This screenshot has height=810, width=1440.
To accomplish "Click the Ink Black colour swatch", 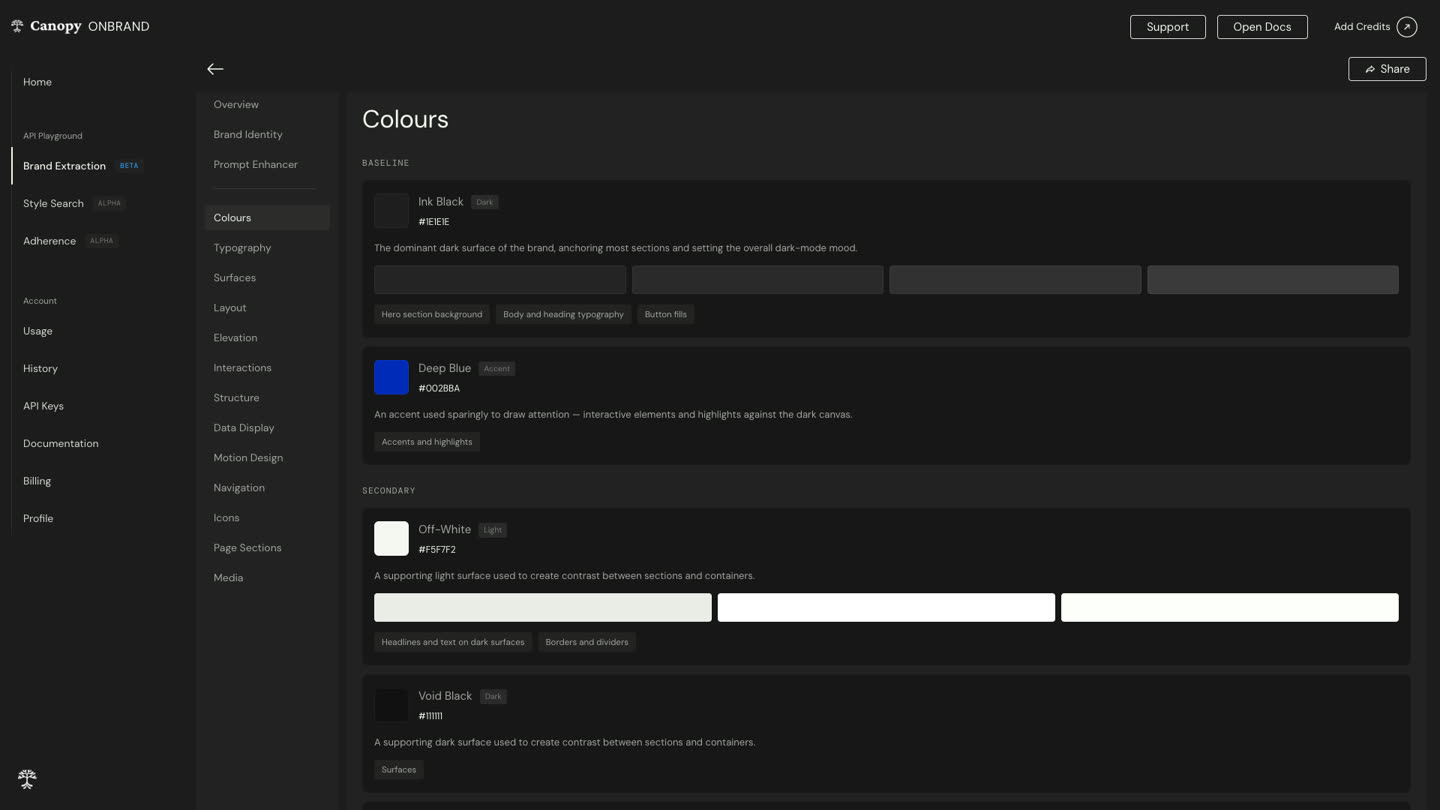I will point(391,211).
